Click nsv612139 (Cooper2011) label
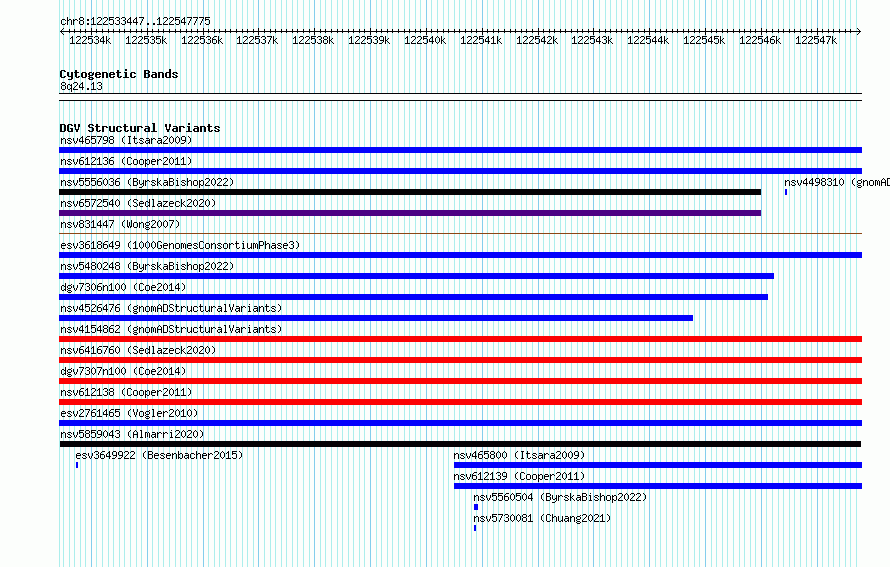This screenshot has height=567, width=890. pos(519,476)
